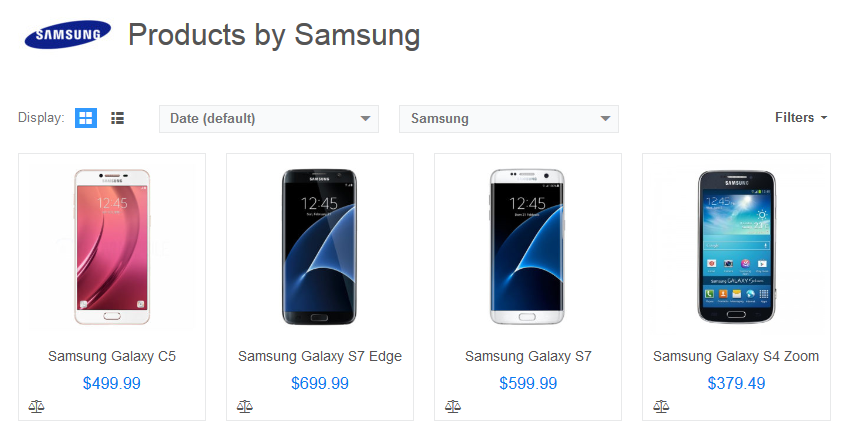Expand the Filters menu
This screenshot has height=434, width=841.
click(801, 118)
